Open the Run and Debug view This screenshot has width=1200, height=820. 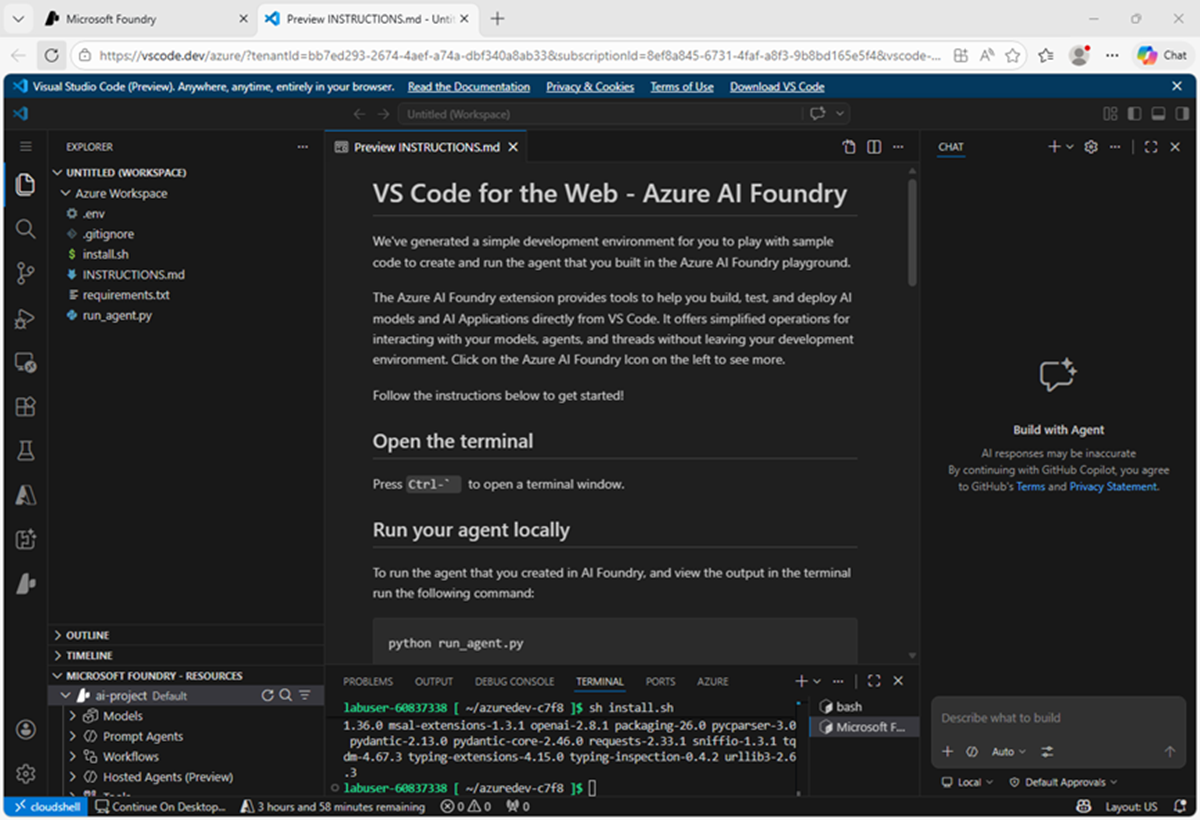(26, 318)
